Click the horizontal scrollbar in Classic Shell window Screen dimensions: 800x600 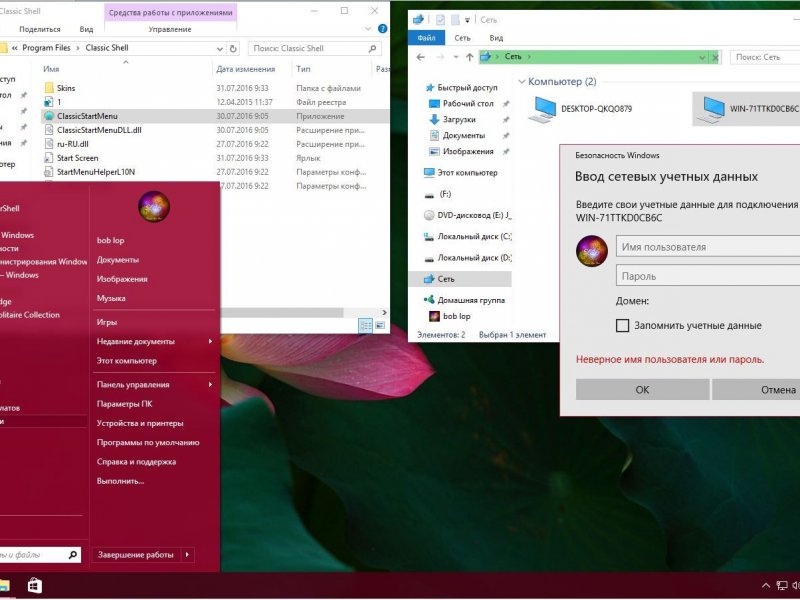click(x=282, y=312)
